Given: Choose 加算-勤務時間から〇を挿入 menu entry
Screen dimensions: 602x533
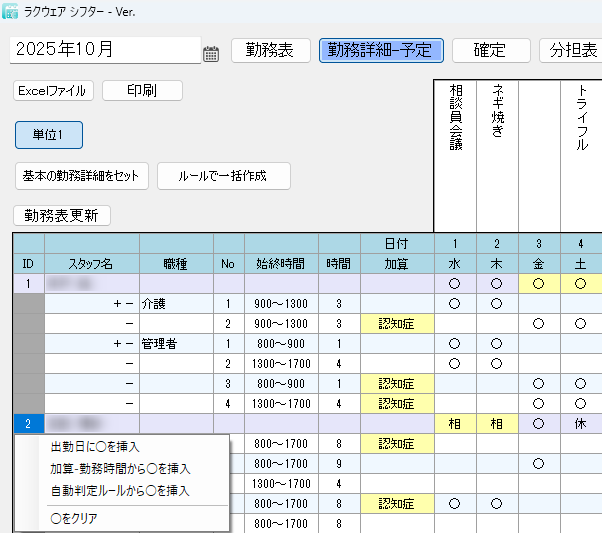Looking at the screenshot, I should (x=120, y=468).
